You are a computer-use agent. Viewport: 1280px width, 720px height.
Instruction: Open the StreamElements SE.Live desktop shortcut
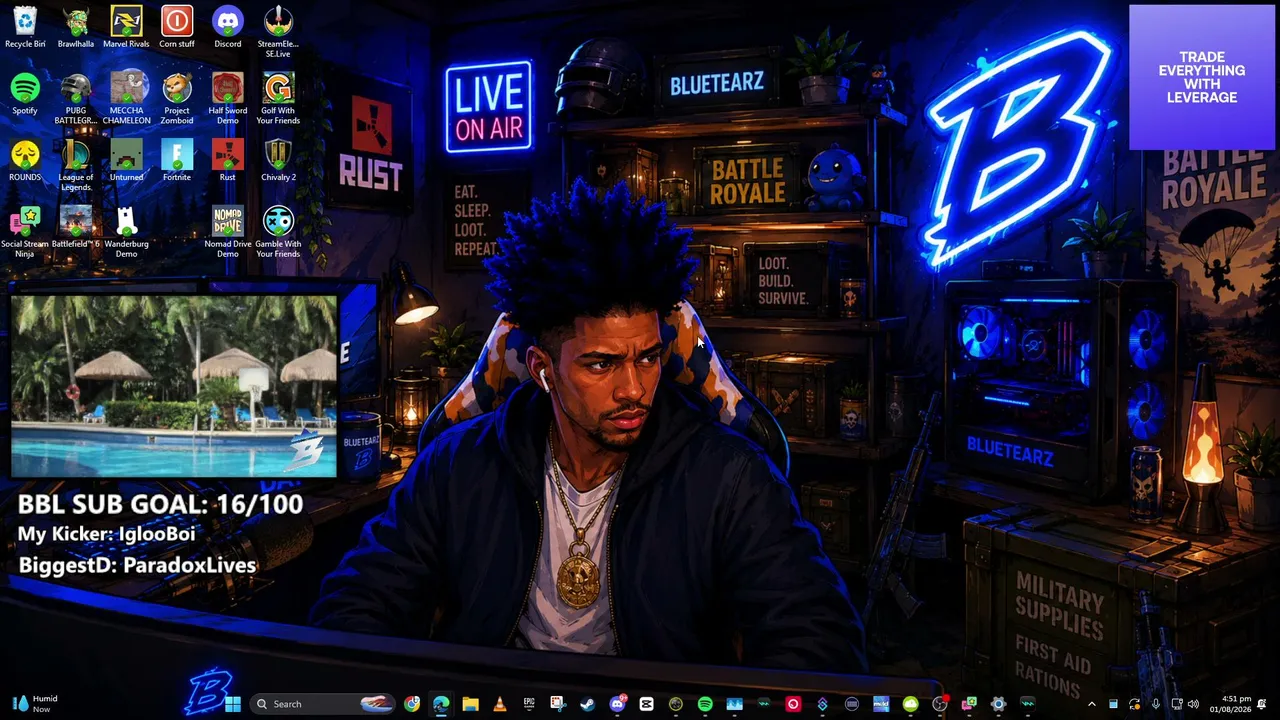278,32
